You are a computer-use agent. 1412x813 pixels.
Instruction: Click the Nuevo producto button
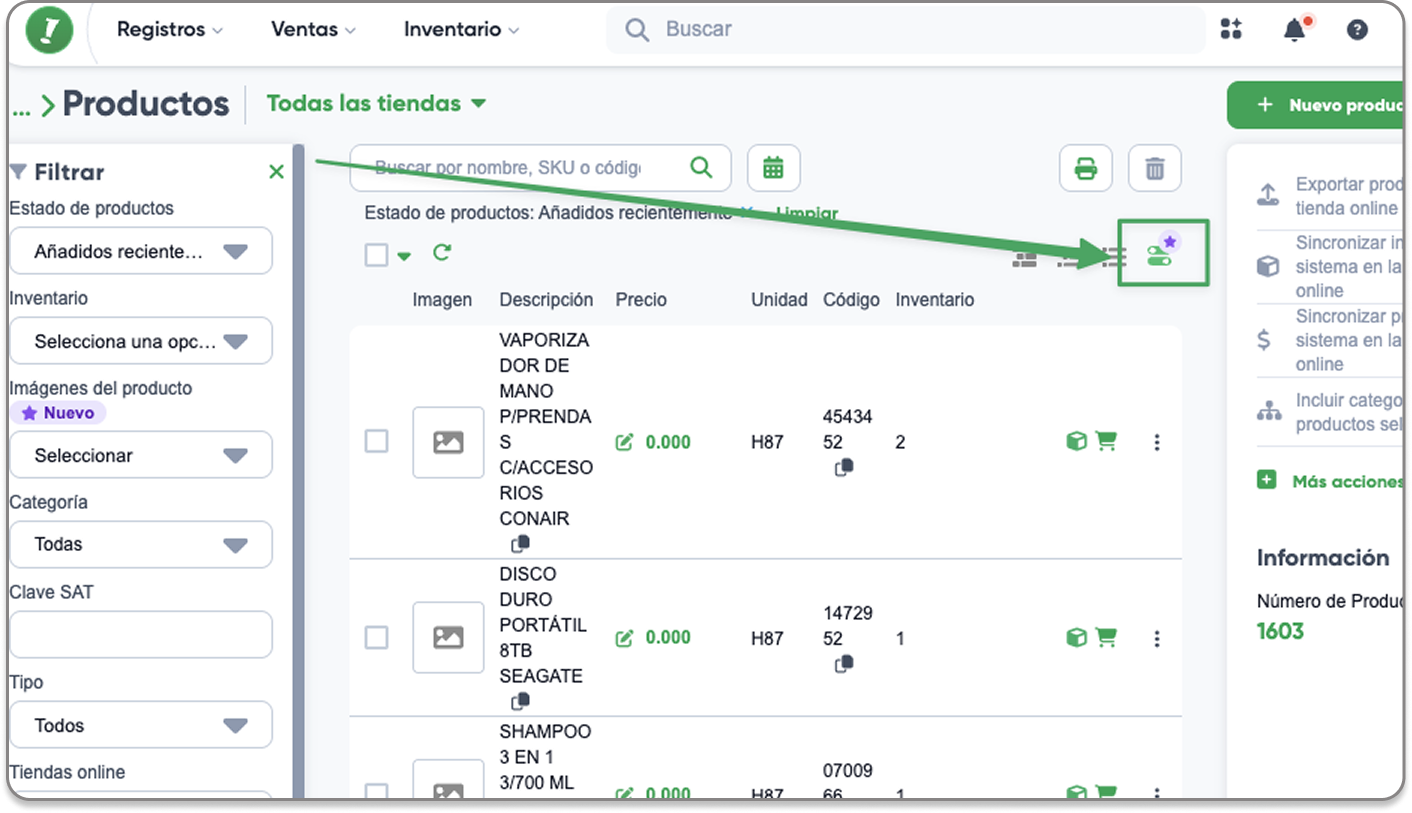(x=1316, y=105)
